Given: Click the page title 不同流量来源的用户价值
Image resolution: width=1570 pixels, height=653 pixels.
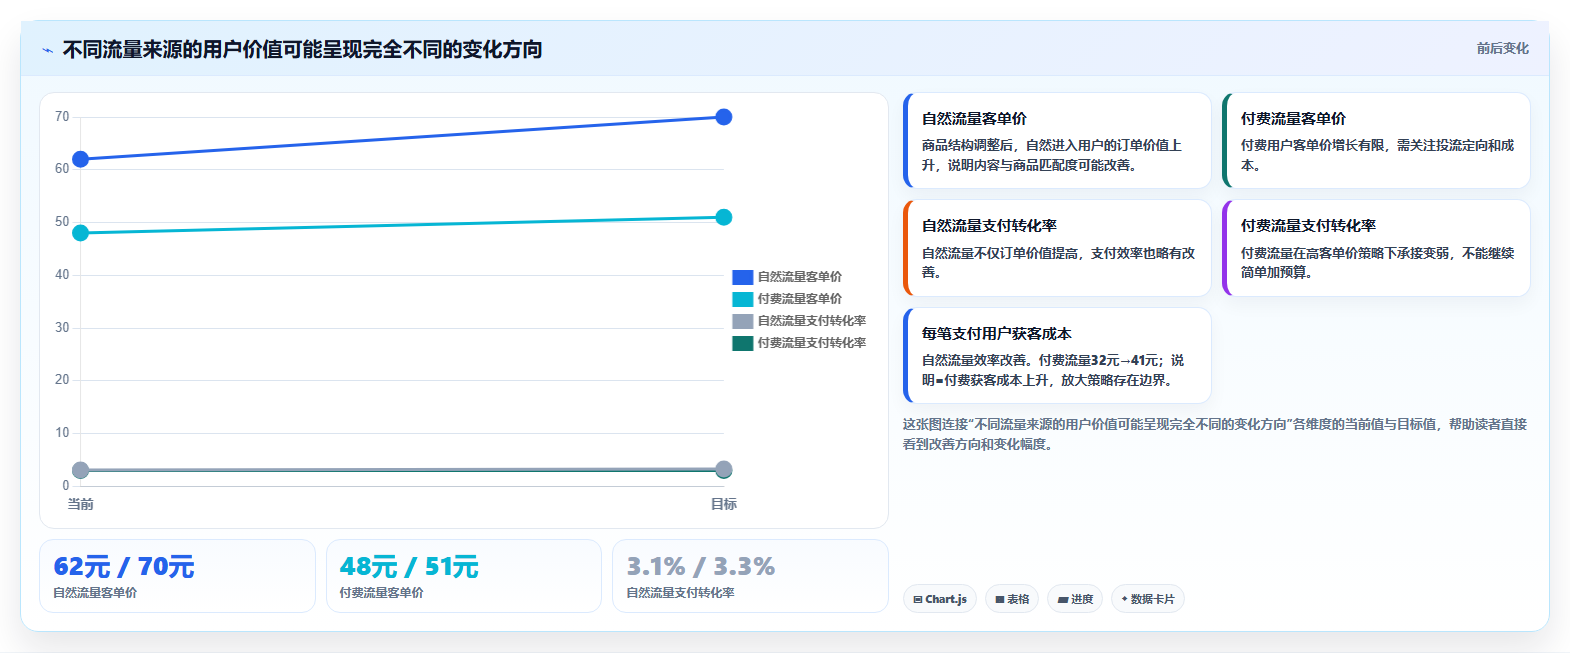Looking at the screenshot, I should (x=302, y=50).
